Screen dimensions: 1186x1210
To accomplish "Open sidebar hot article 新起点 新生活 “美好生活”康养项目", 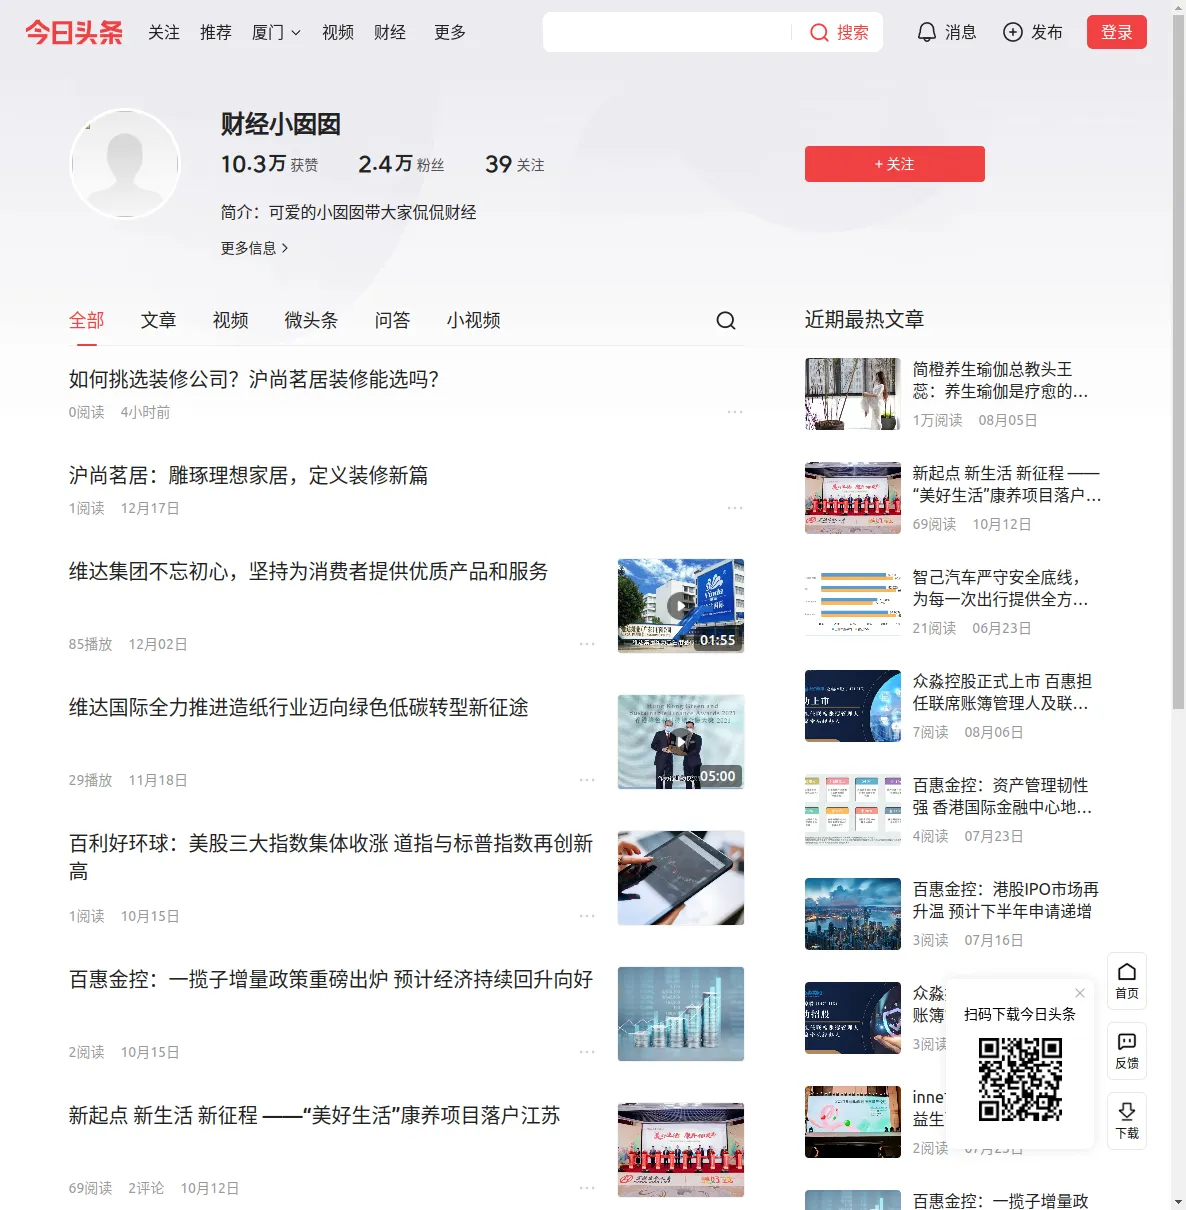I will [x=1008, y=485].
